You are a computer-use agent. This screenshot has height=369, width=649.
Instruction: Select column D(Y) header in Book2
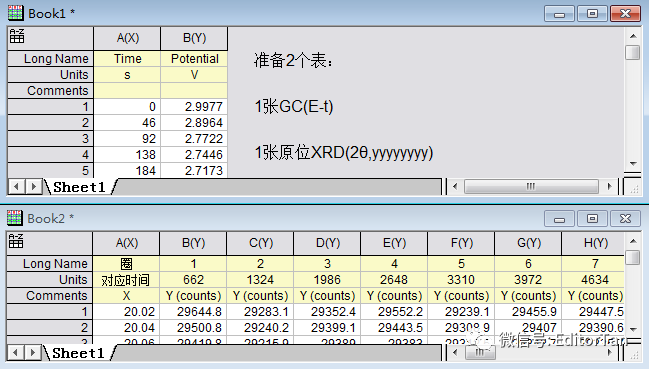pos(327,243)
